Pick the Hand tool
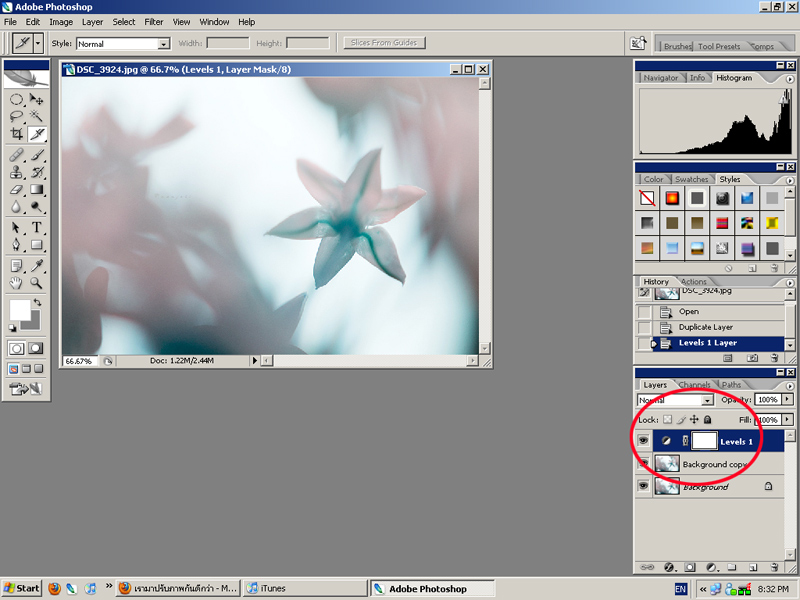Viewport: 800px width, 600px height. click(x=17, y=283)
